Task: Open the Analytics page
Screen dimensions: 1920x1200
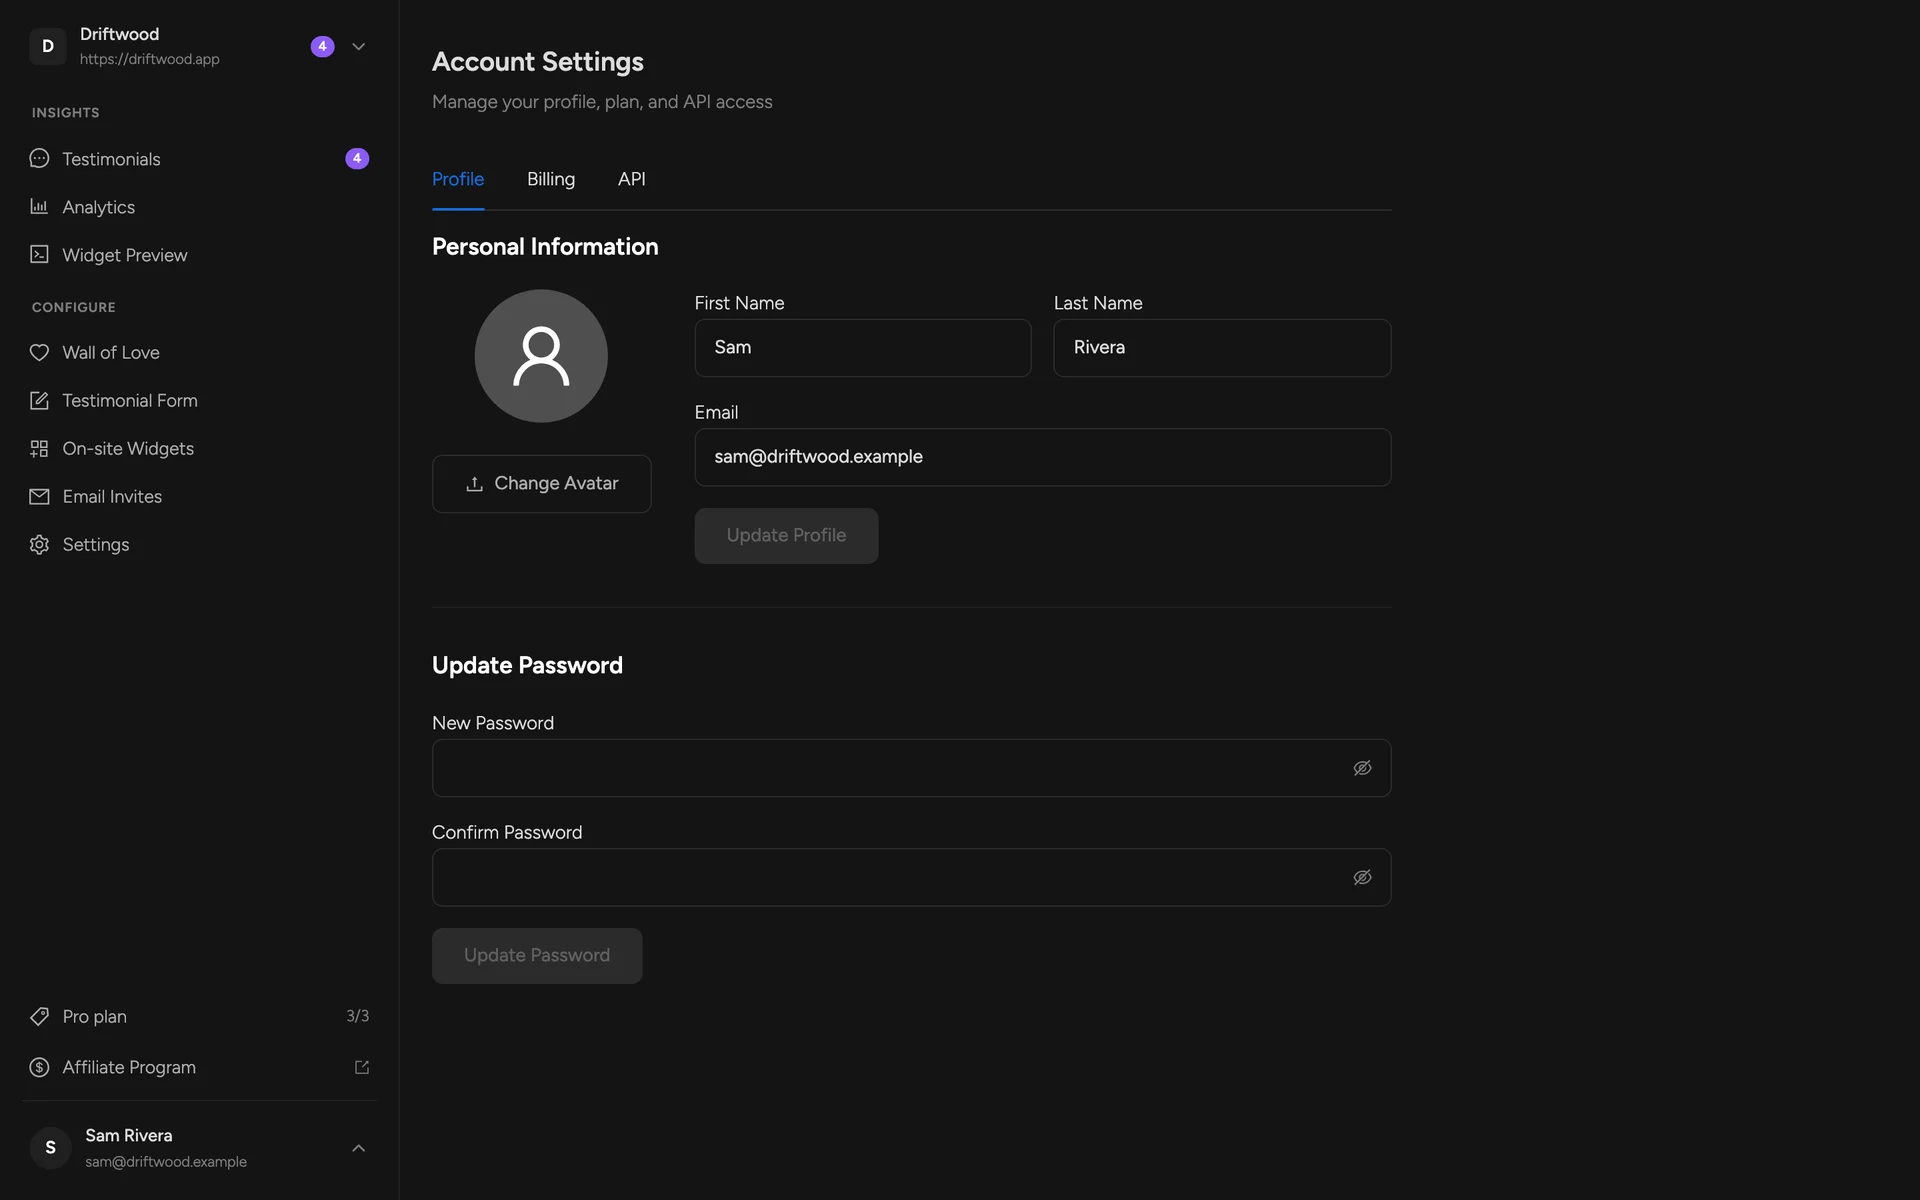Action: point(199,207)
